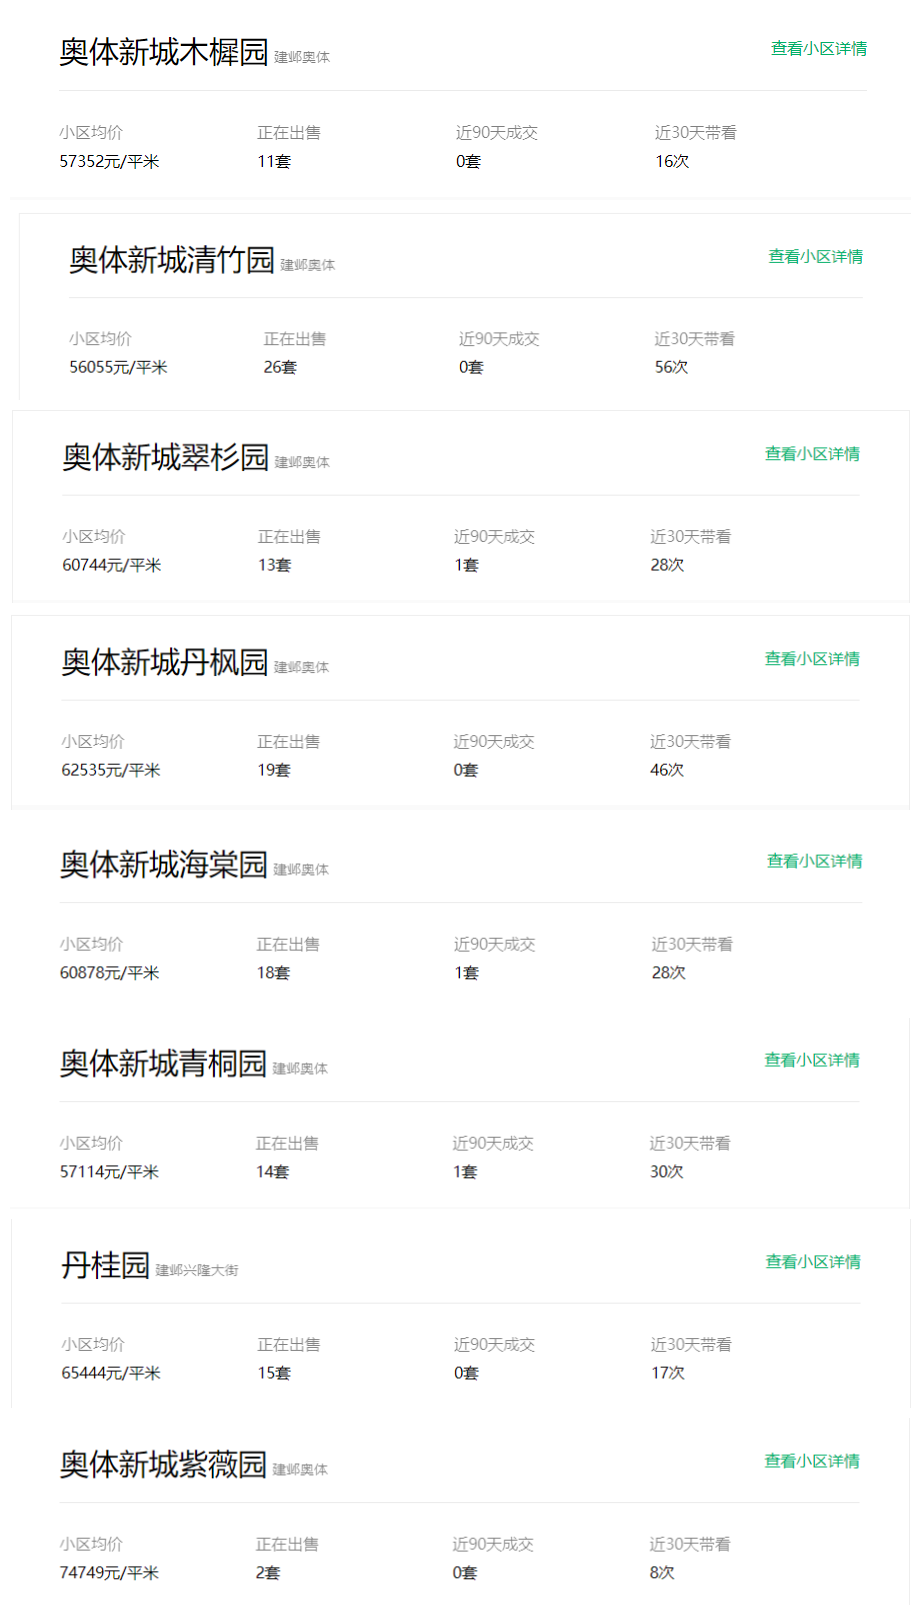This screenshot has width=921, height=1615.
Task: Select the 奥体新城丹枫园 title text
Action: point(164,662)
